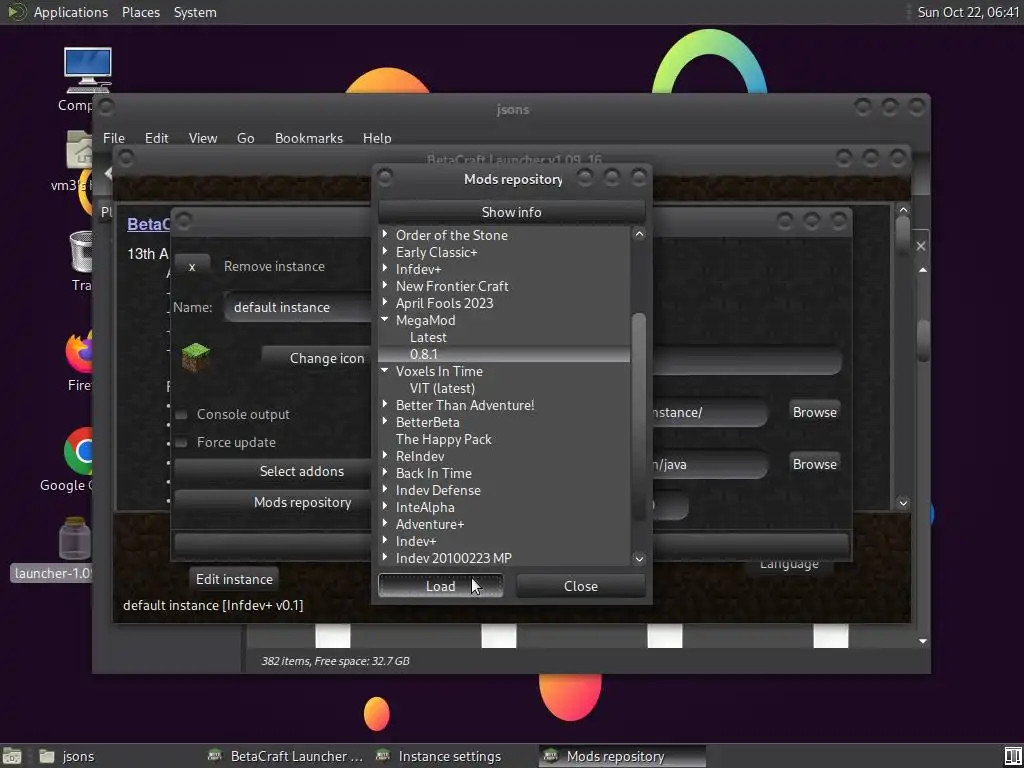Select ReIndev in mods list
The image size is (1024, 768).
(x=420, y=456)
